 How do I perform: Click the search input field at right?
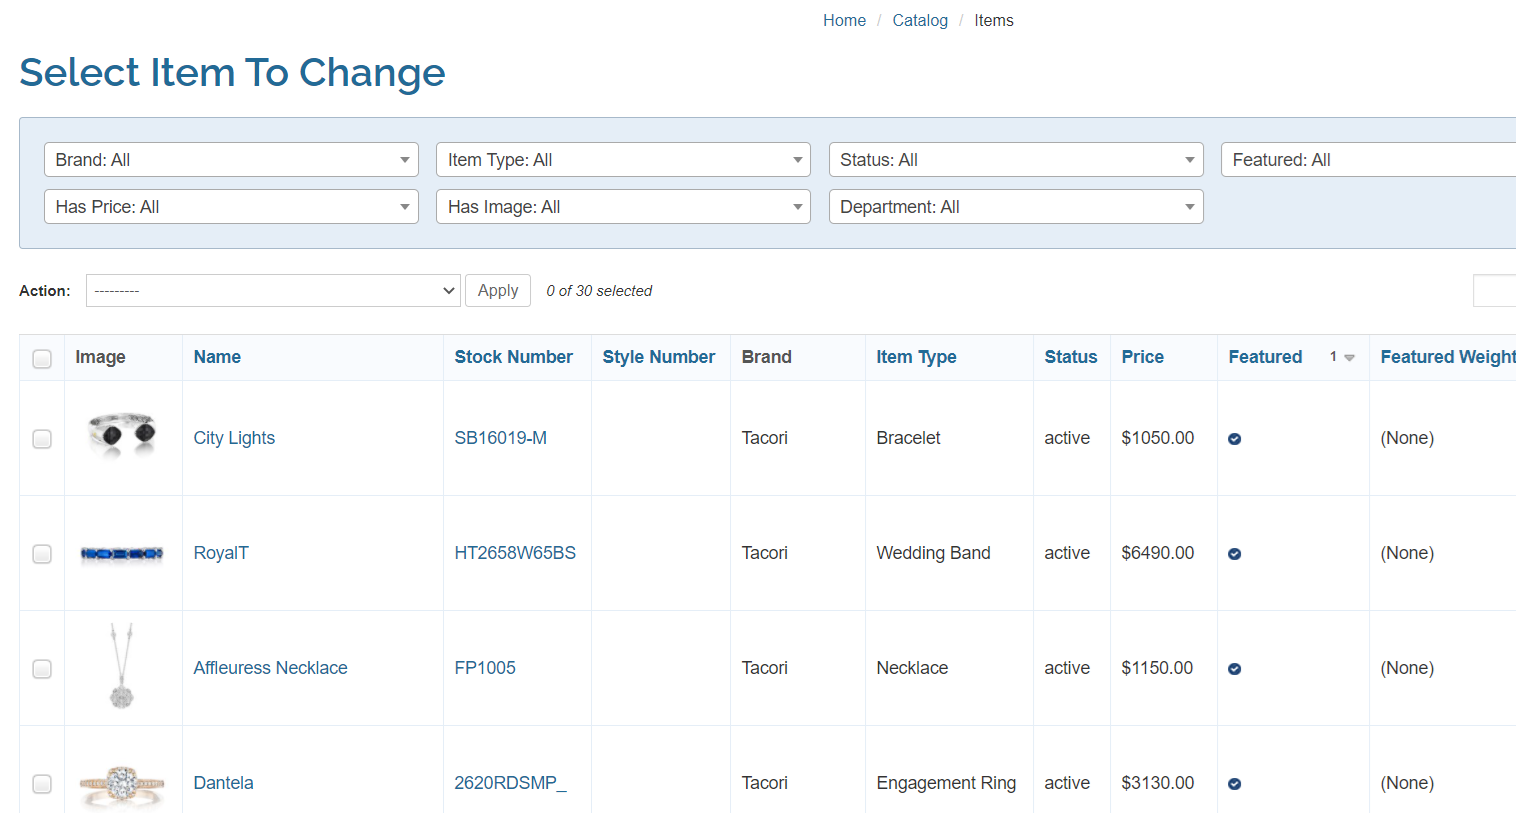tap(1494, 291)
